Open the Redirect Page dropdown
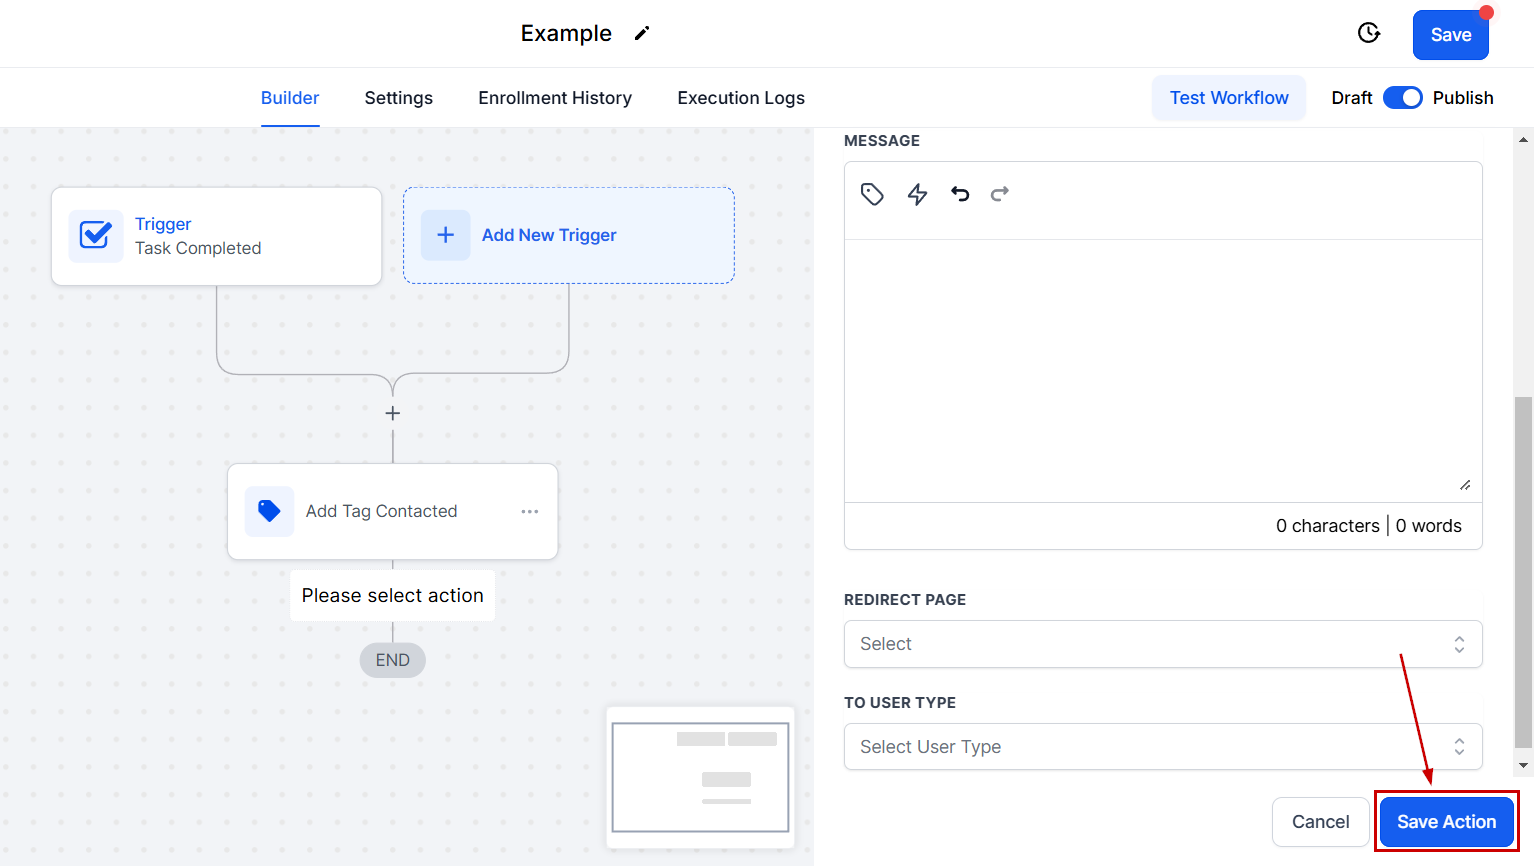Screen dimensions: 1534x866 [1163, 644]
